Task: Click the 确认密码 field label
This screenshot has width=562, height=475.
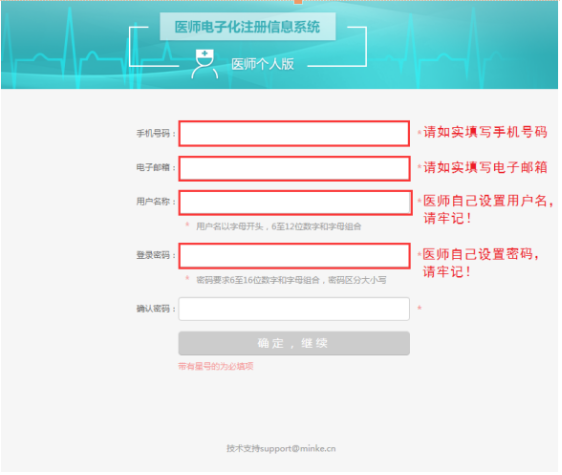Action: [x=153, y=308]
